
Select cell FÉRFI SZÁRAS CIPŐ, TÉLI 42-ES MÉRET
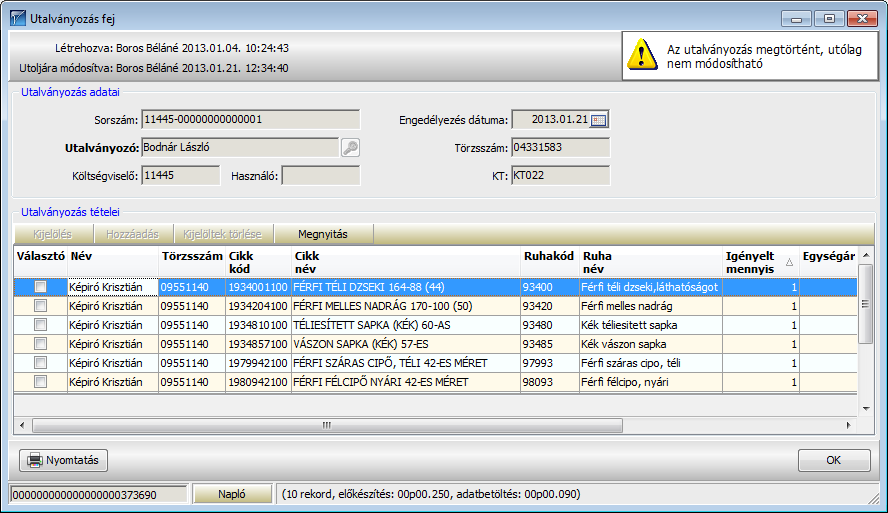405,363
